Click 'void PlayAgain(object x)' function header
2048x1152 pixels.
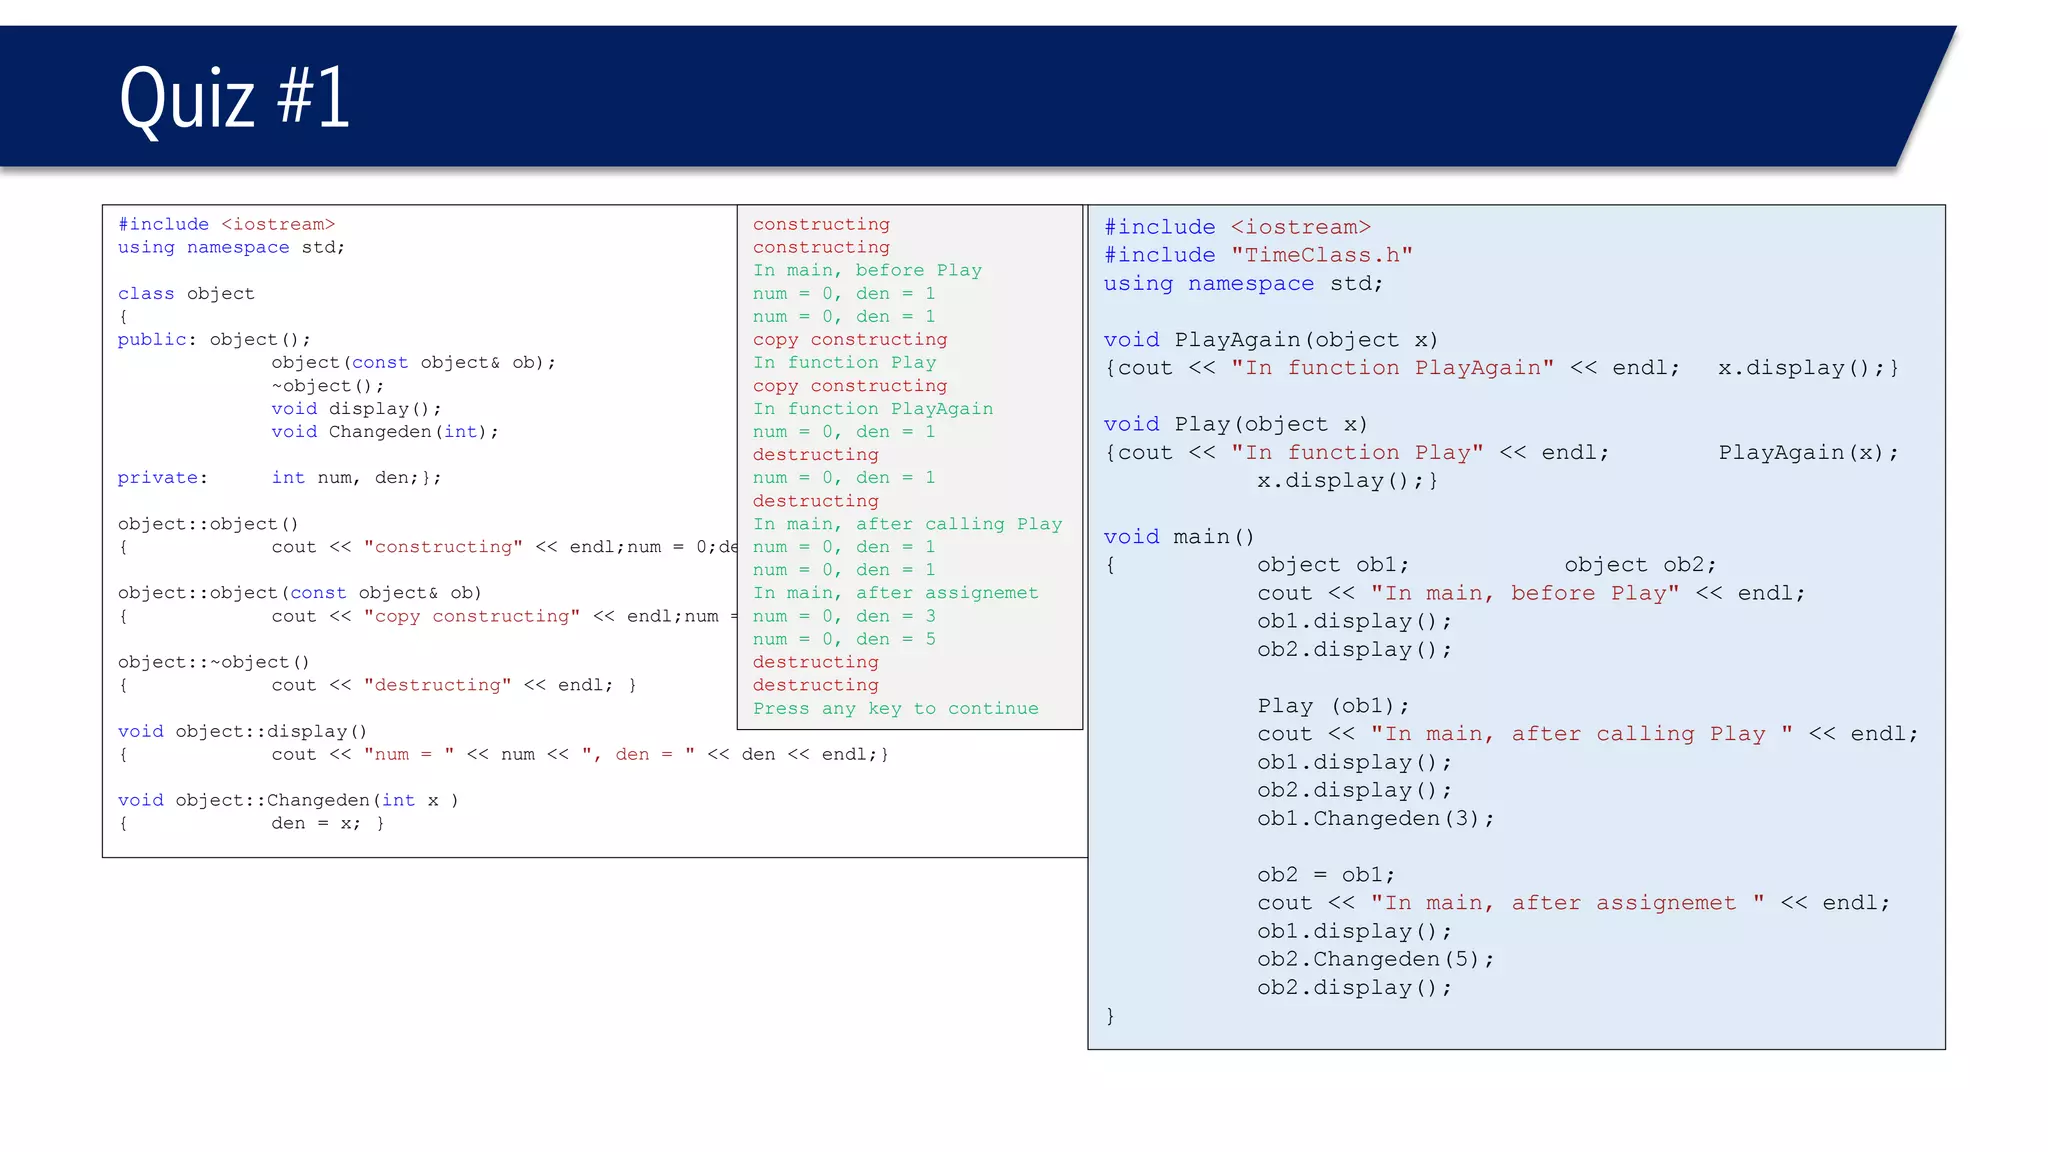point(1270,340)
